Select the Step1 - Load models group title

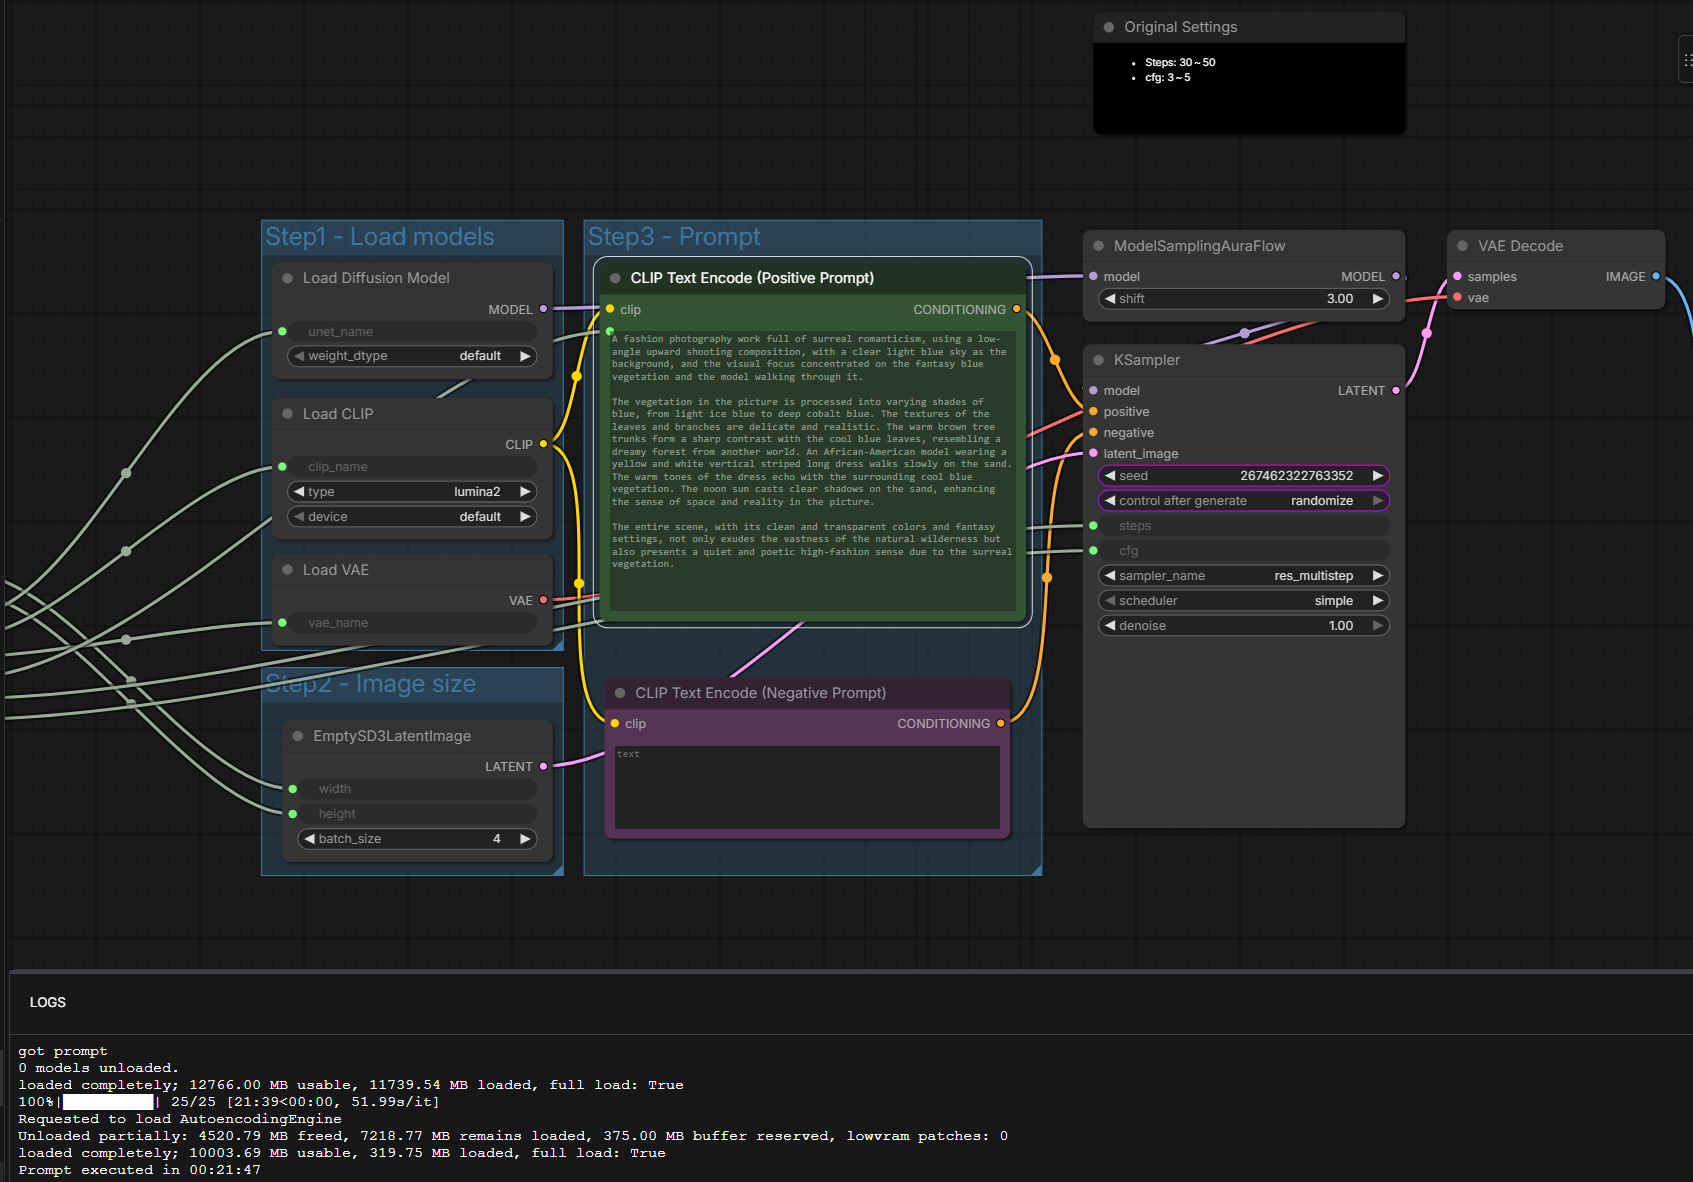click(380, 237)
